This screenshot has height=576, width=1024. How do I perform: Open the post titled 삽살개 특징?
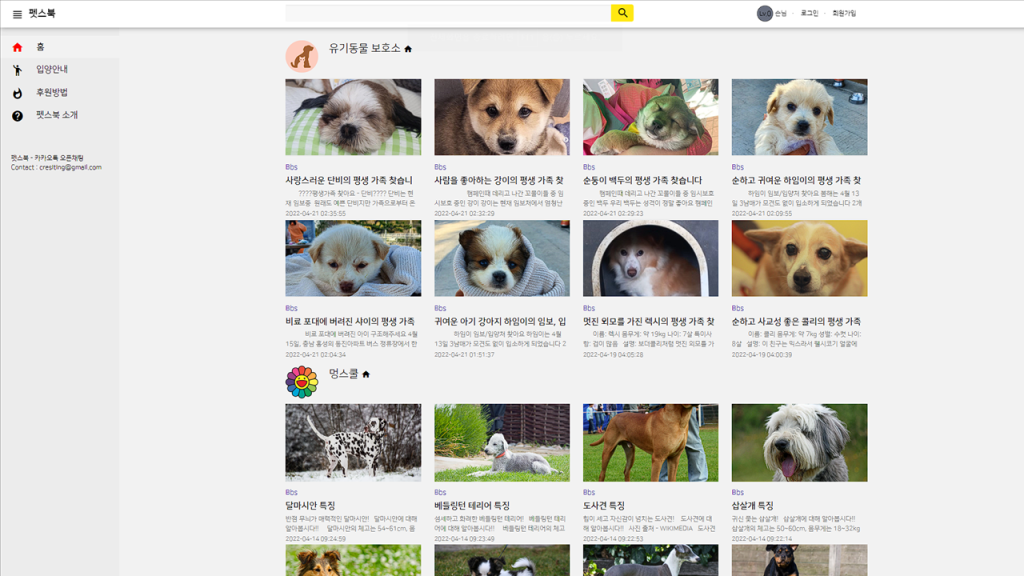pyautogui.click(x=752, y=506)
